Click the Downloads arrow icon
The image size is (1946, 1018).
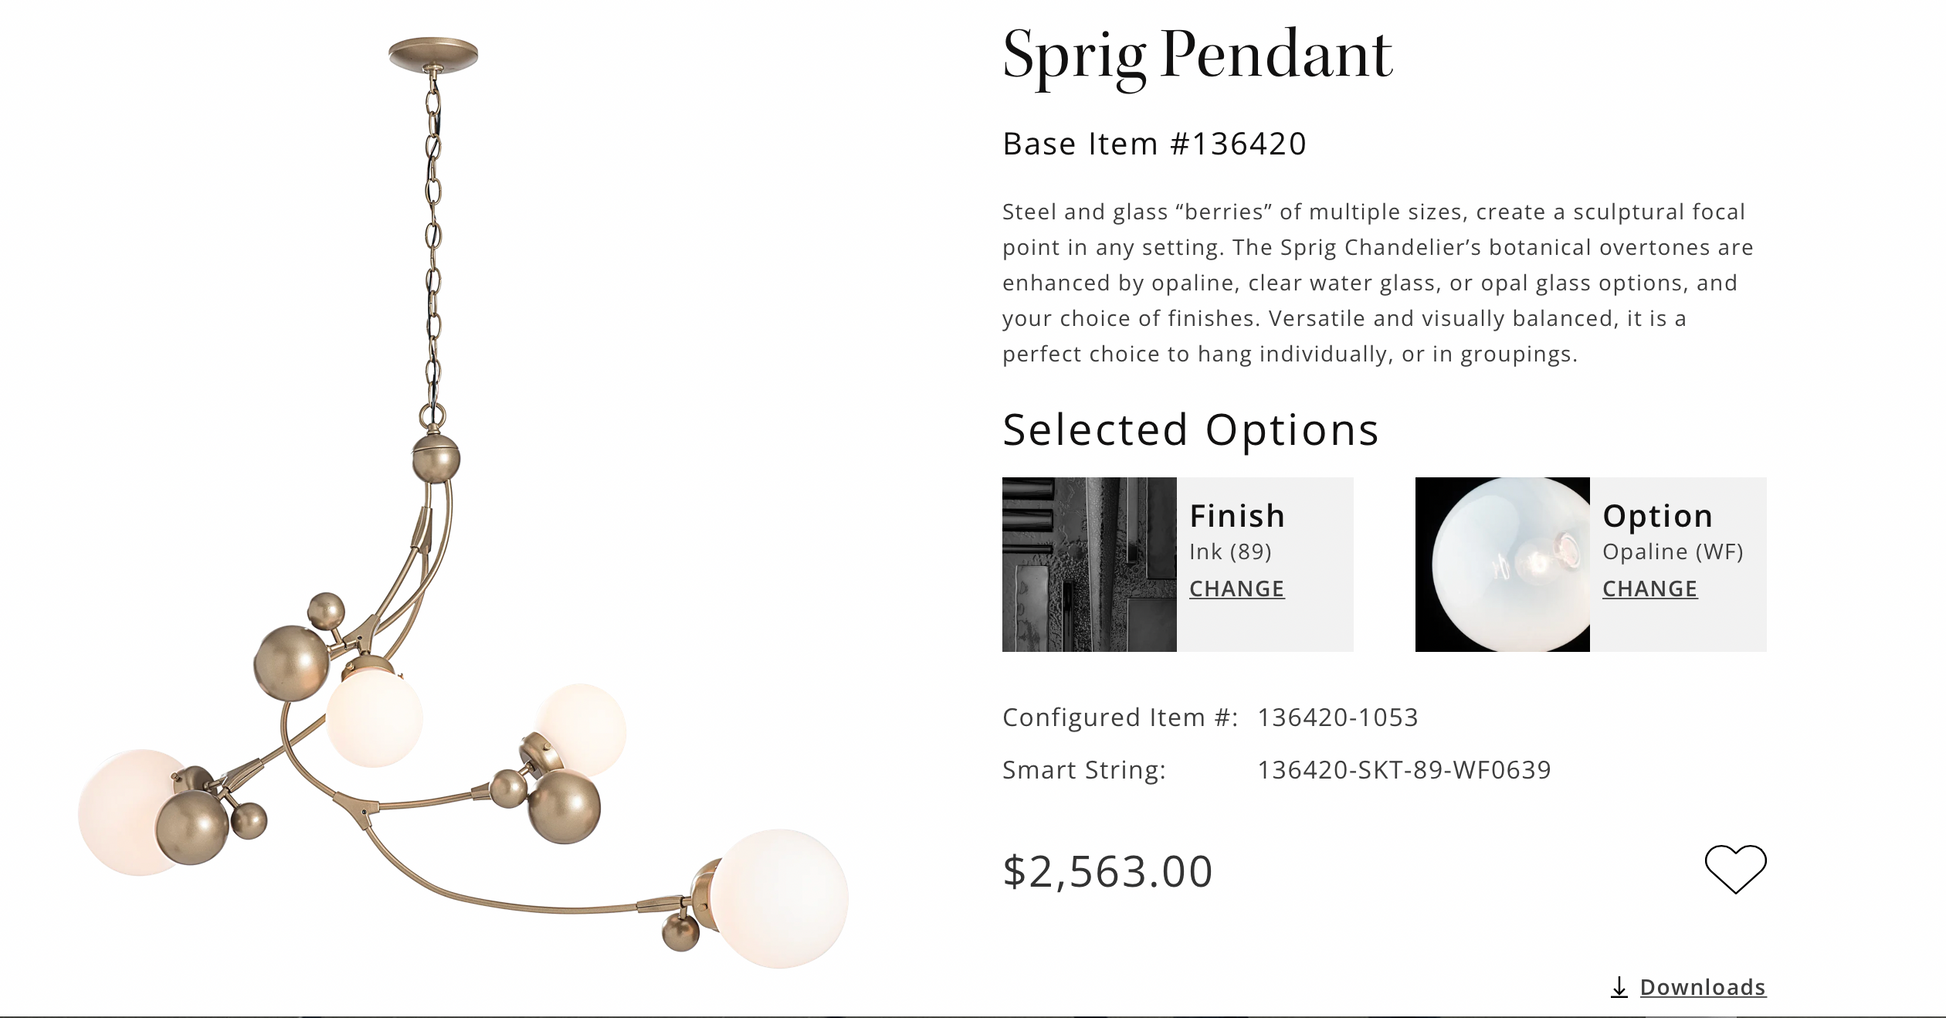tap(1619, 987)
